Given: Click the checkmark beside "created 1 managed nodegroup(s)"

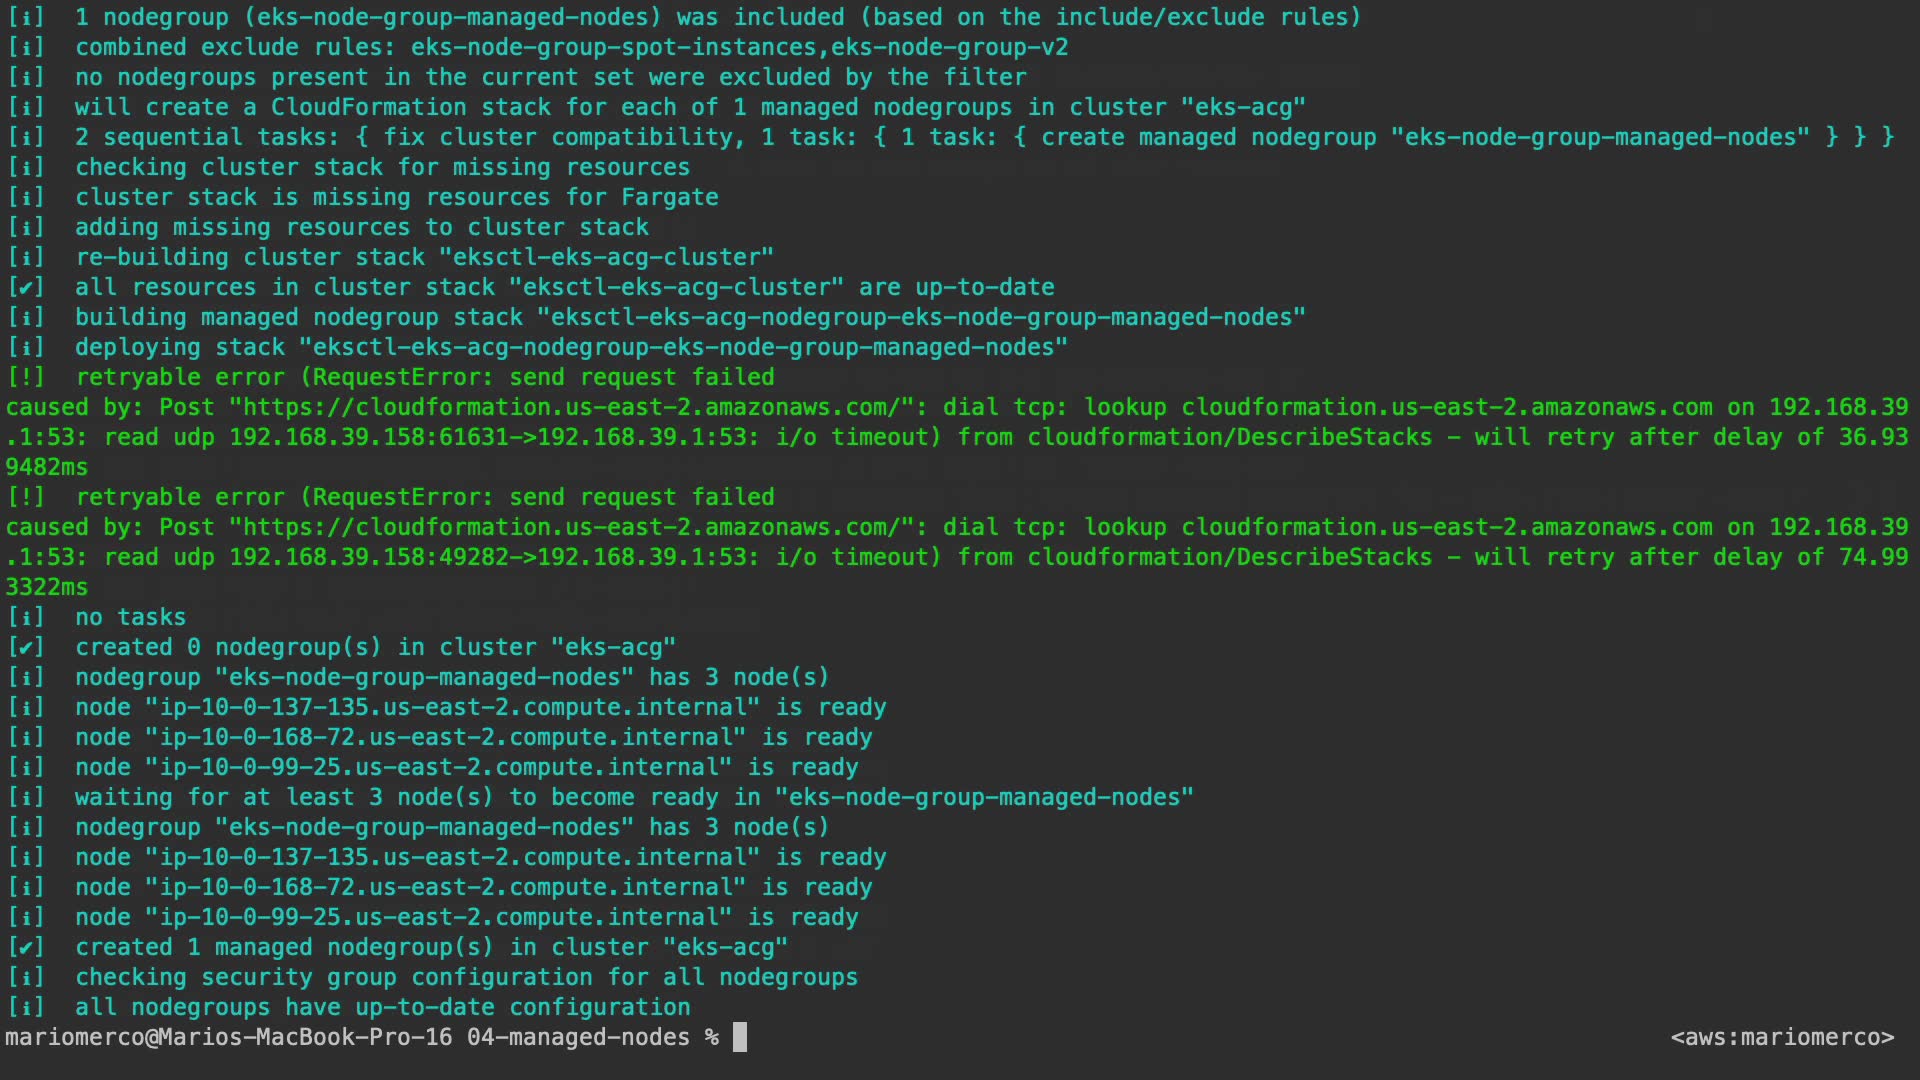Looking at the screenshot, I should click(x=26, y=948).
